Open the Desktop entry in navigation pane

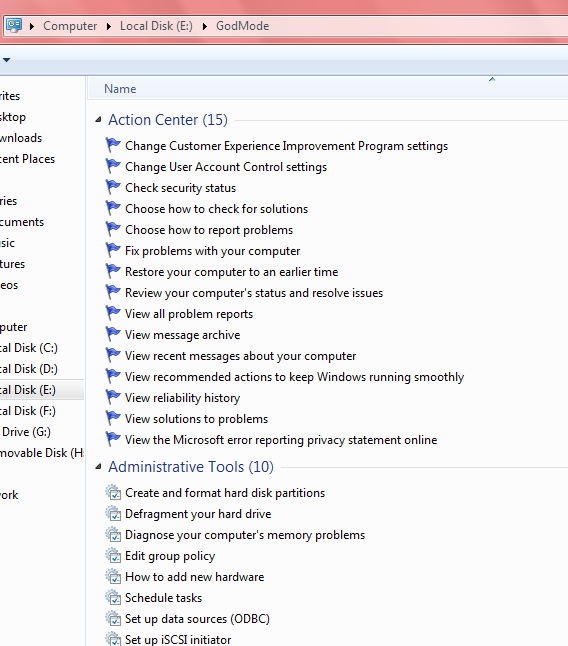tap(13, 117)
